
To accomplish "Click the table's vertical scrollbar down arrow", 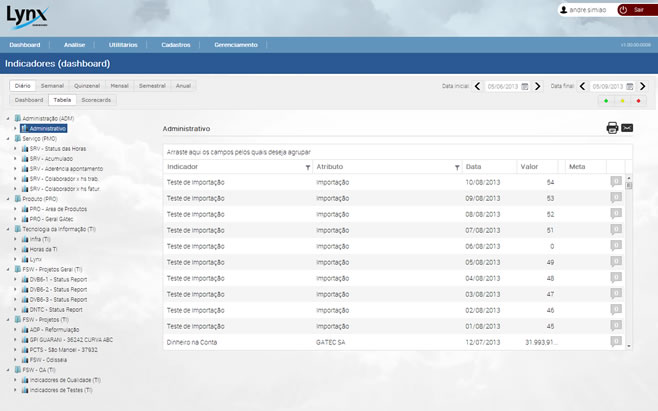I will pos(629,345).
